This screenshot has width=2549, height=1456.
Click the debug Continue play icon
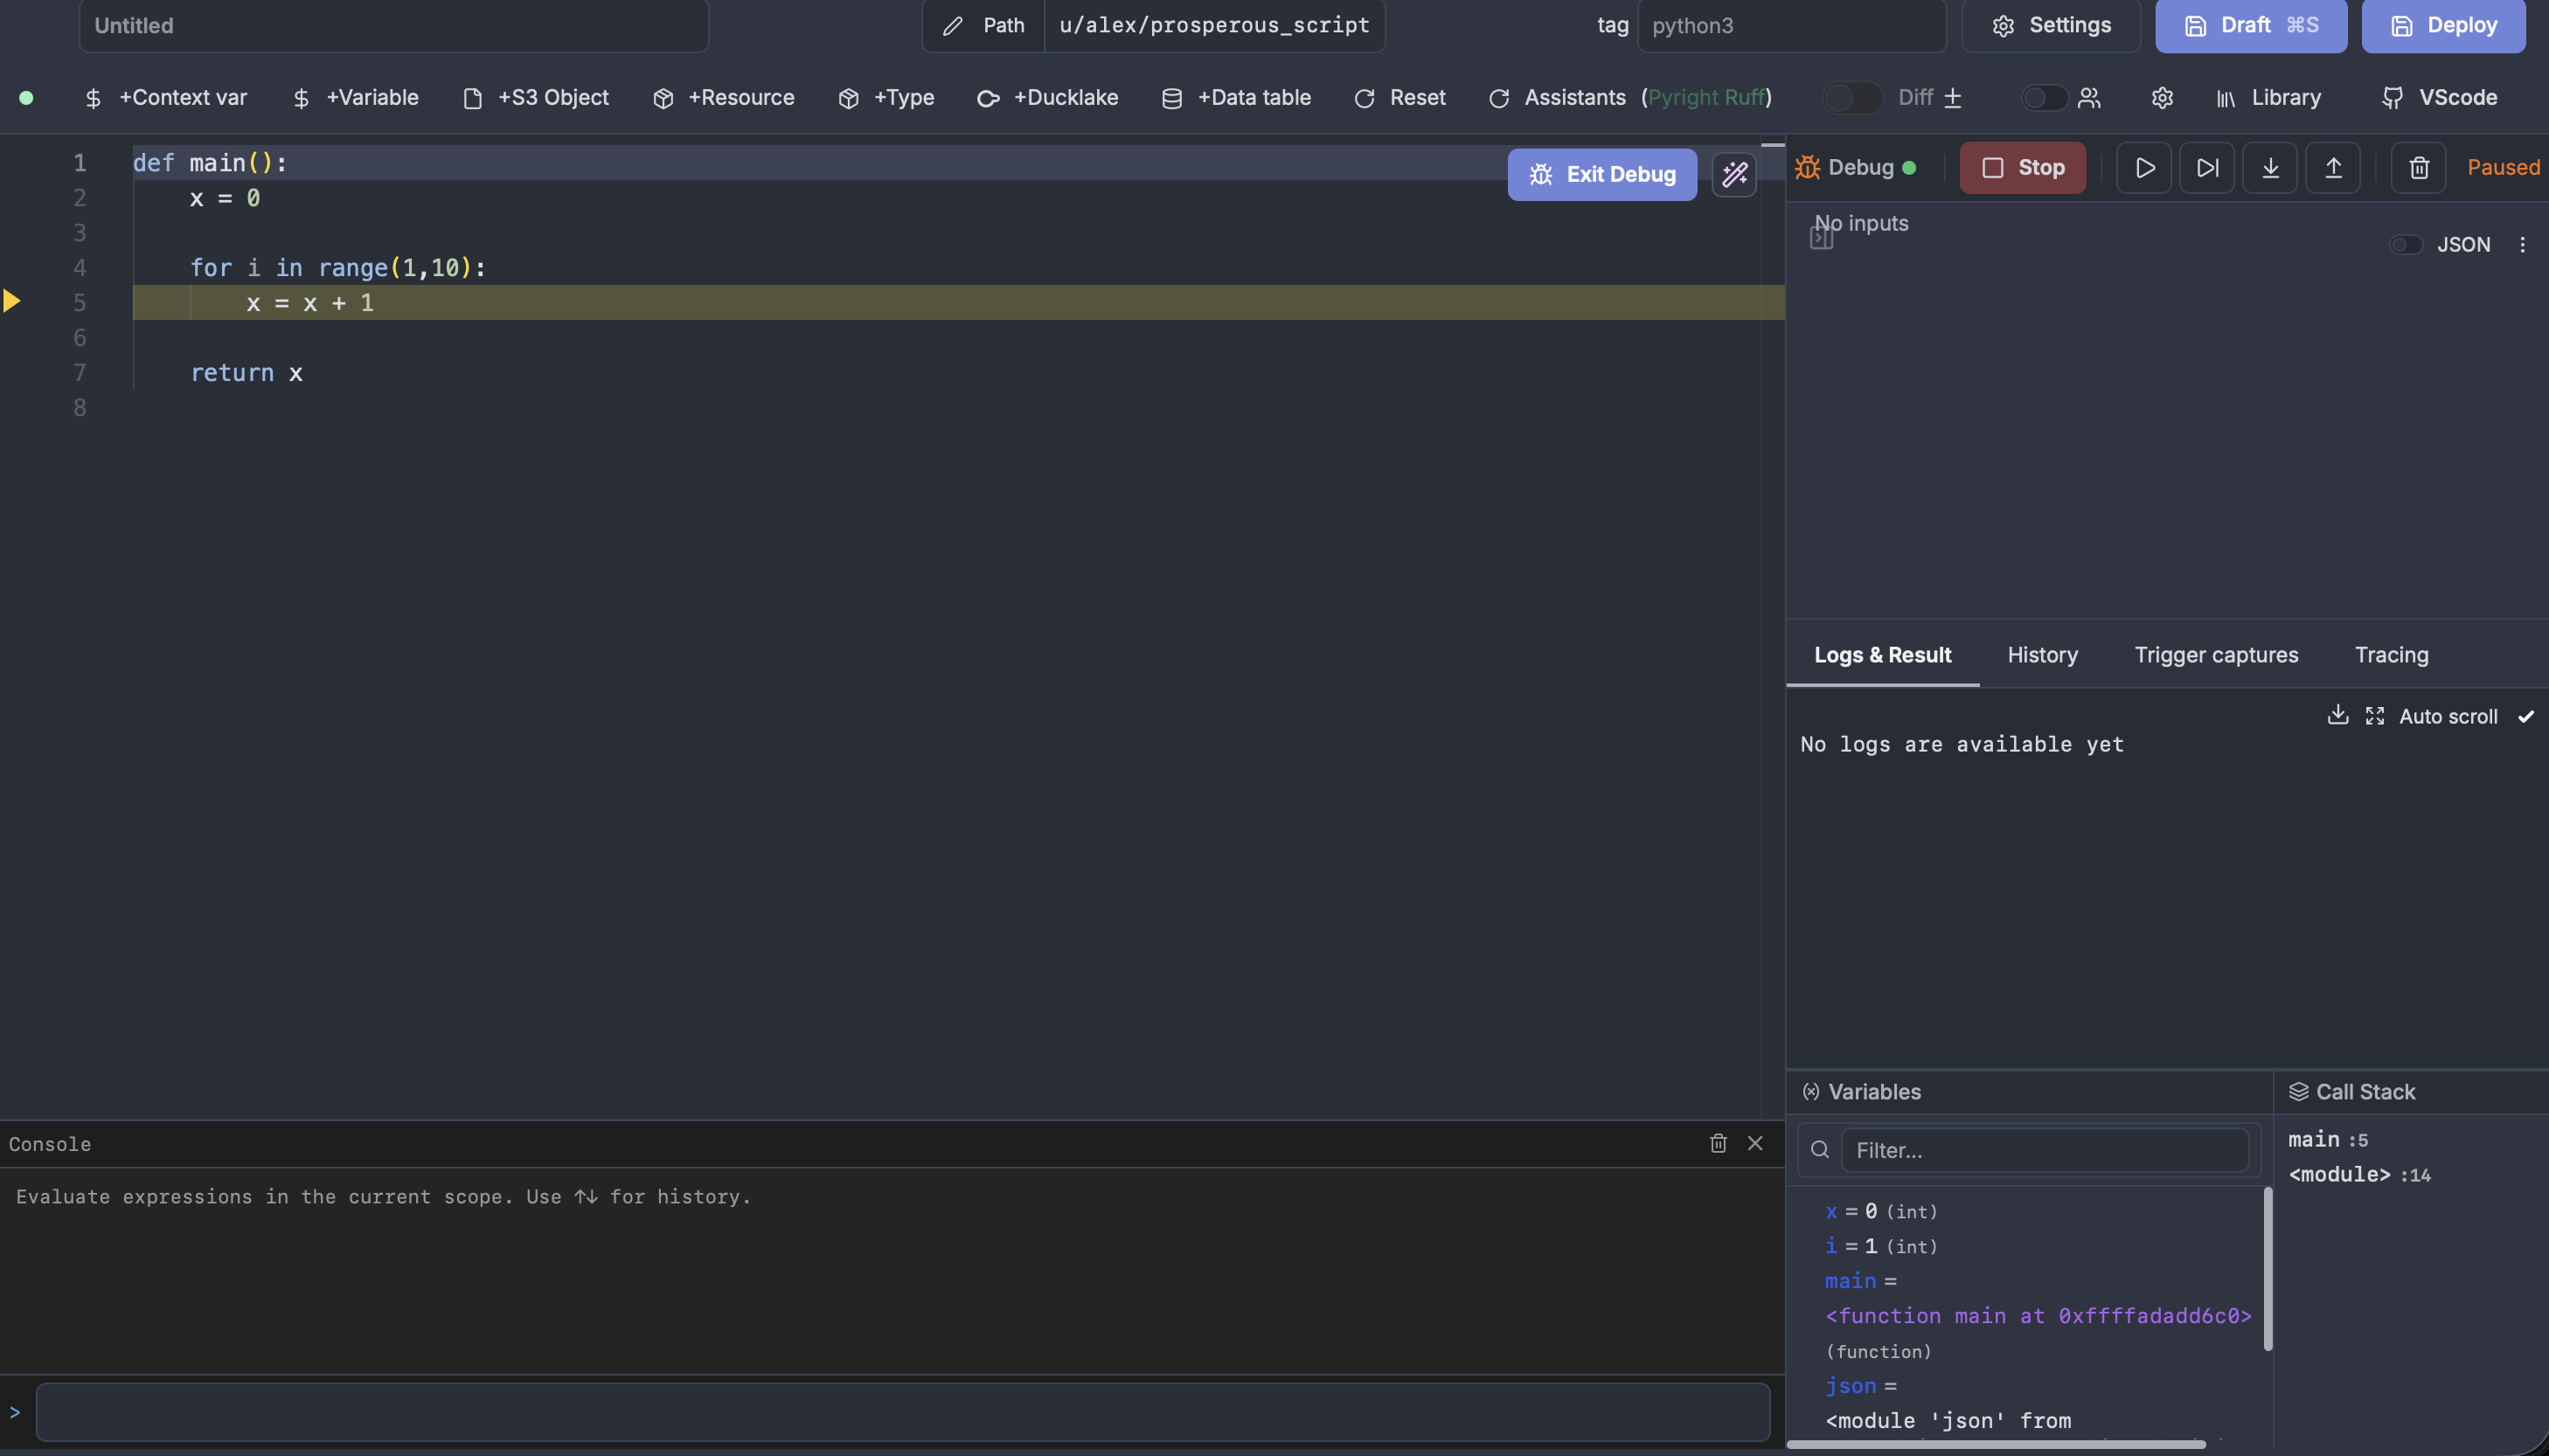[2144, 168]
